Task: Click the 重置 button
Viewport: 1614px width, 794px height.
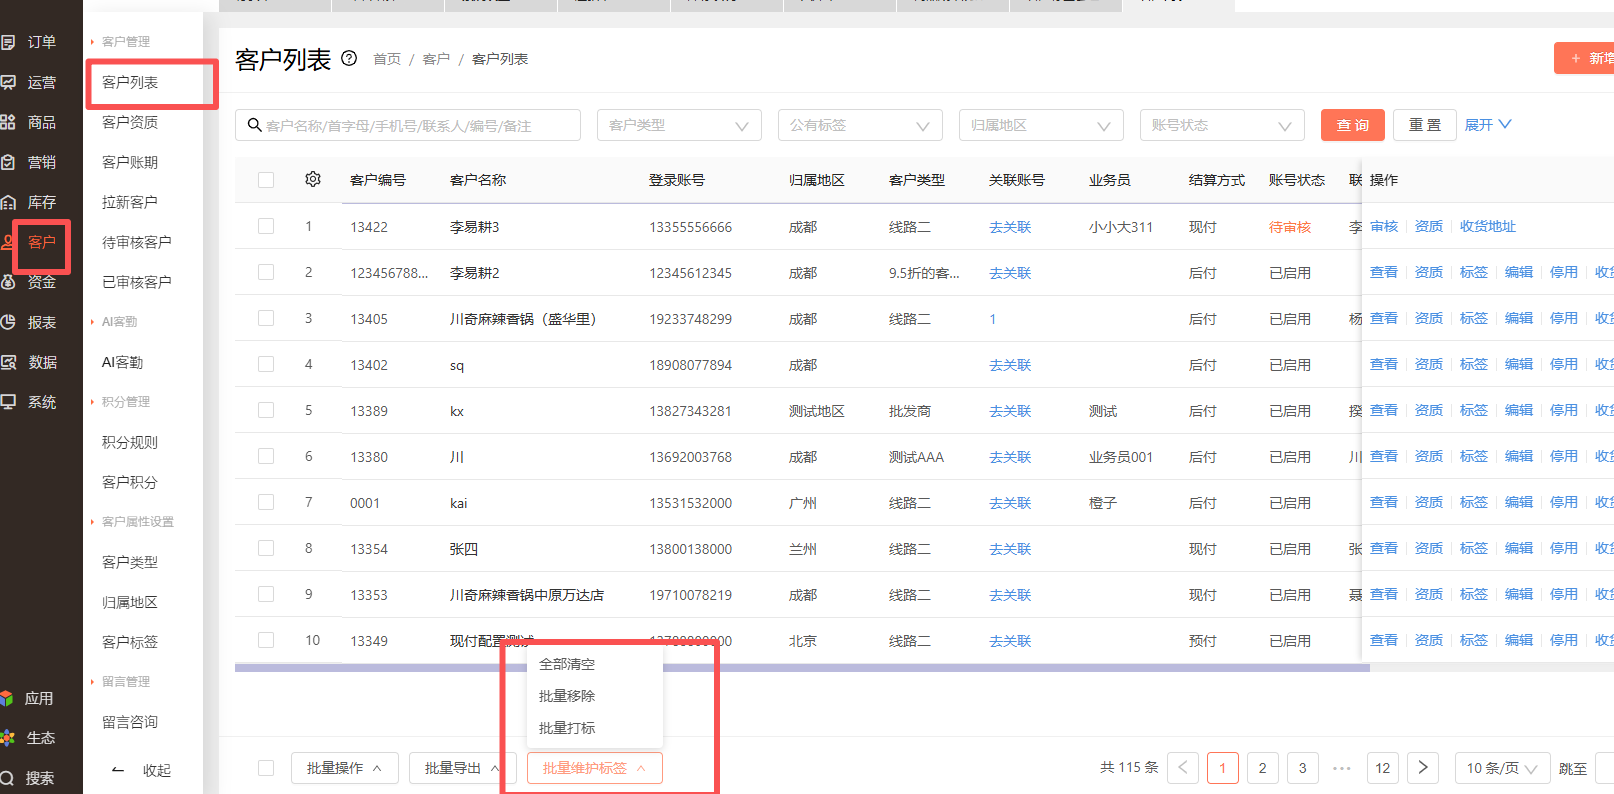Action: [1425, 125]
